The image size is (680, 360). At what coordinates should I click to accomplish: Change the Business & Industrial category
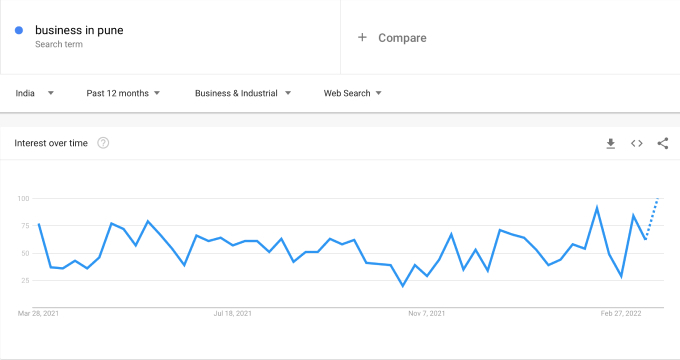click(x=243, y=93)
